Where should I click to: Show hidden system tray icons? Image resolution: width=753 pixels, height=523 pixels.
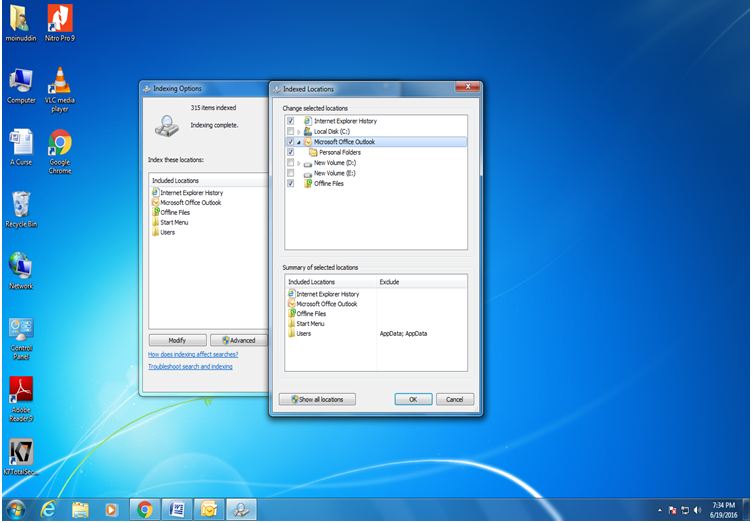[660, 510]
